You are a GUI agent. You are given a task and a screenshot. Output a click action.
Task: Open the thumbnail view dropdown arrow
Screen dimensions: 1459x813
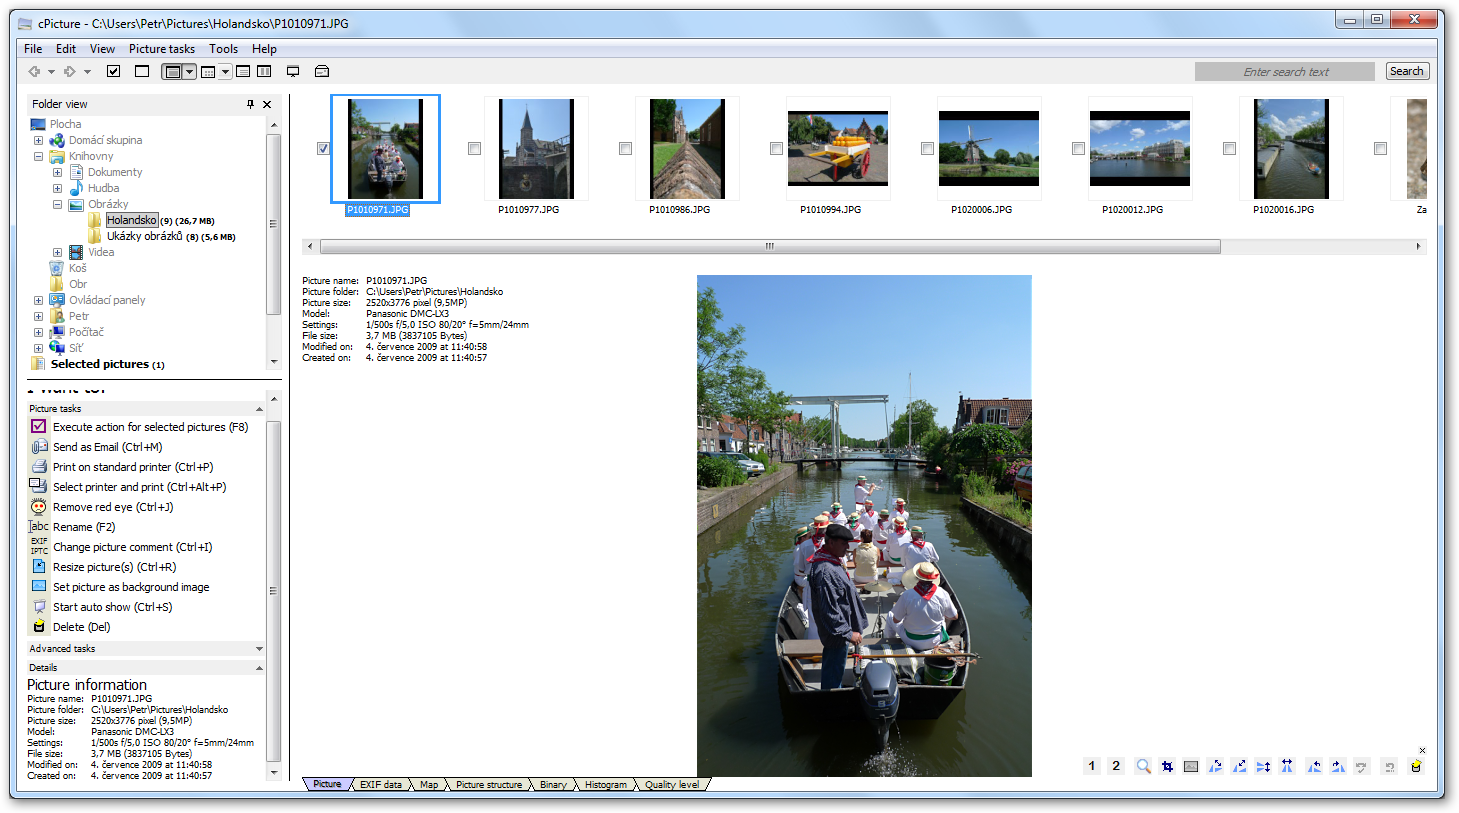225,72
